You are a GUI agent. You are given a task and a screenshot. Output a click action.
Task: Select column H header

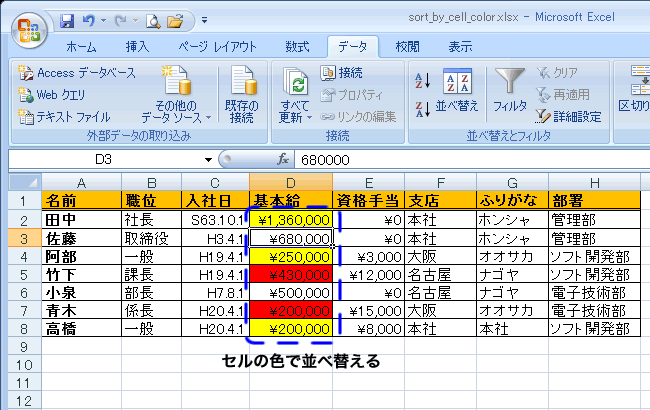coord(594,182)
